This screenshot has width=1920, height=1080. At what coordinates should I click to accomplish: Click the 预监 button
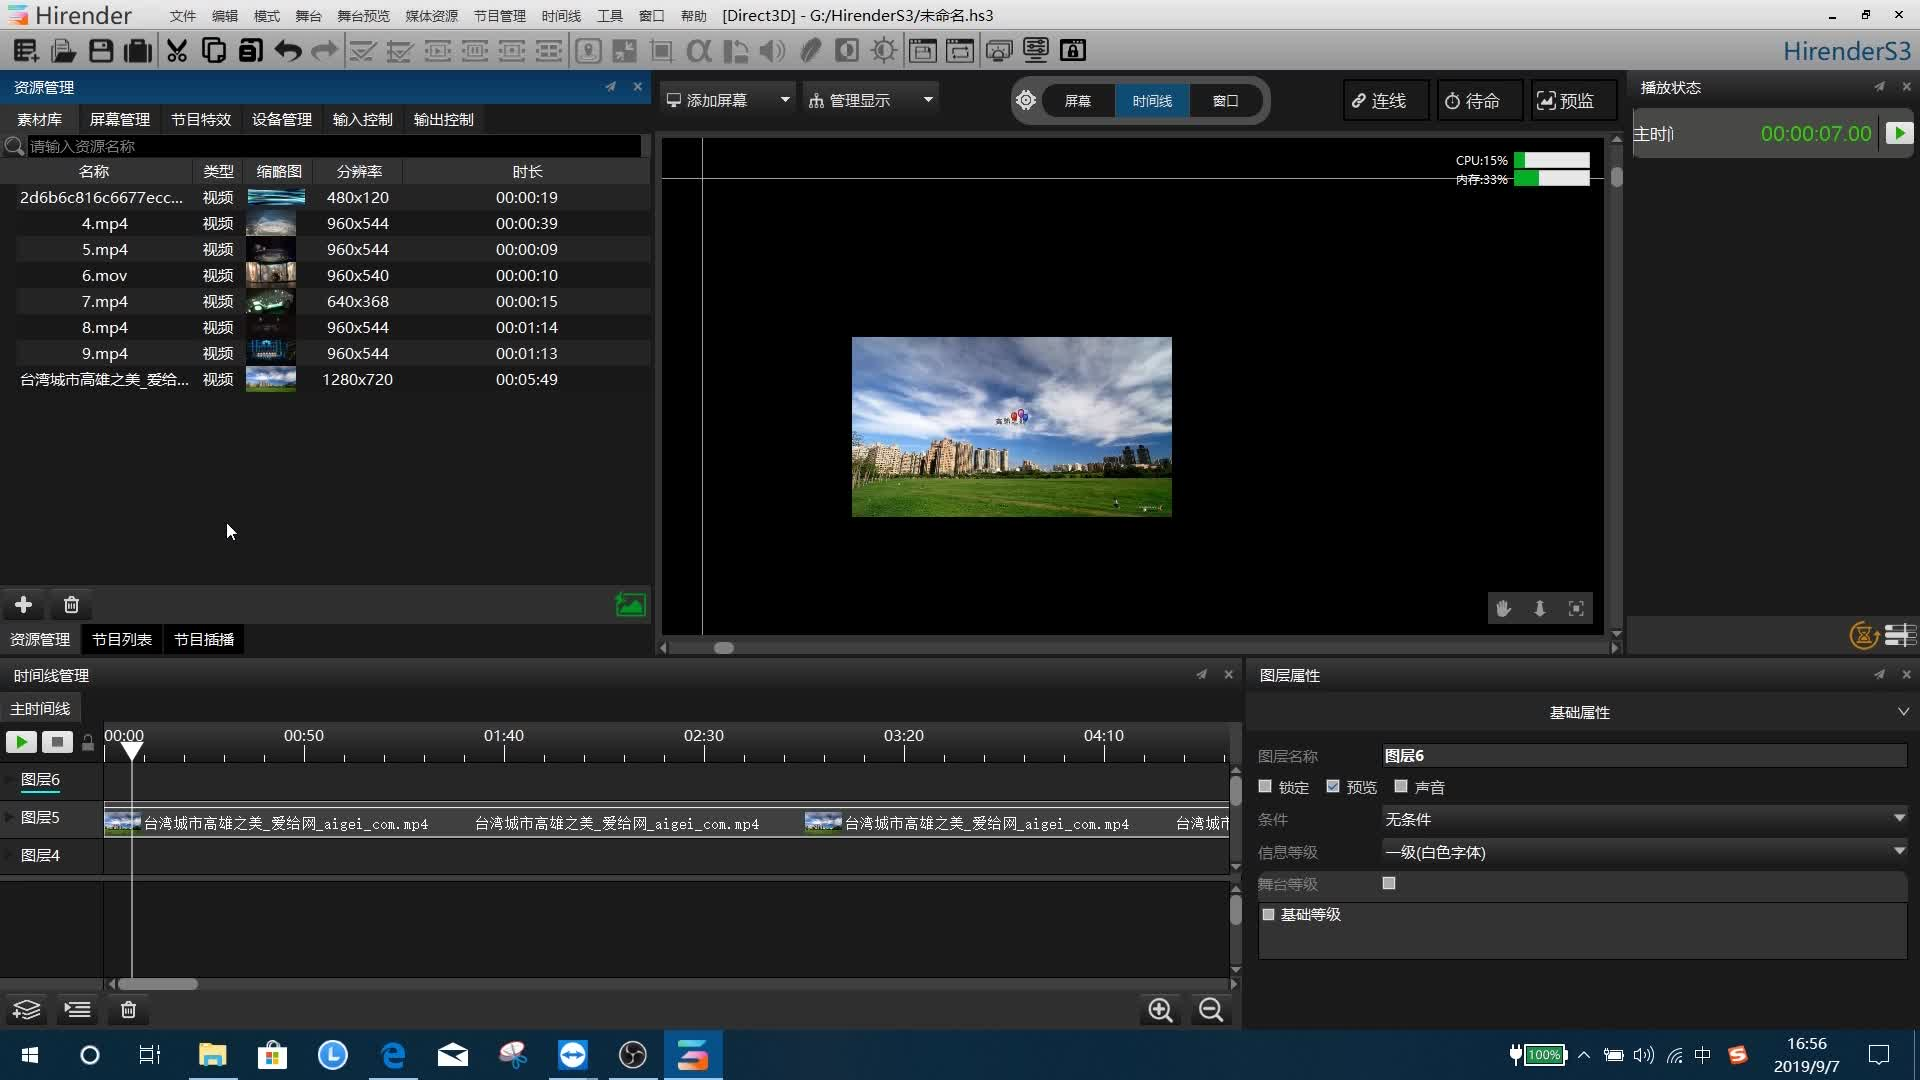(1574, 100)
